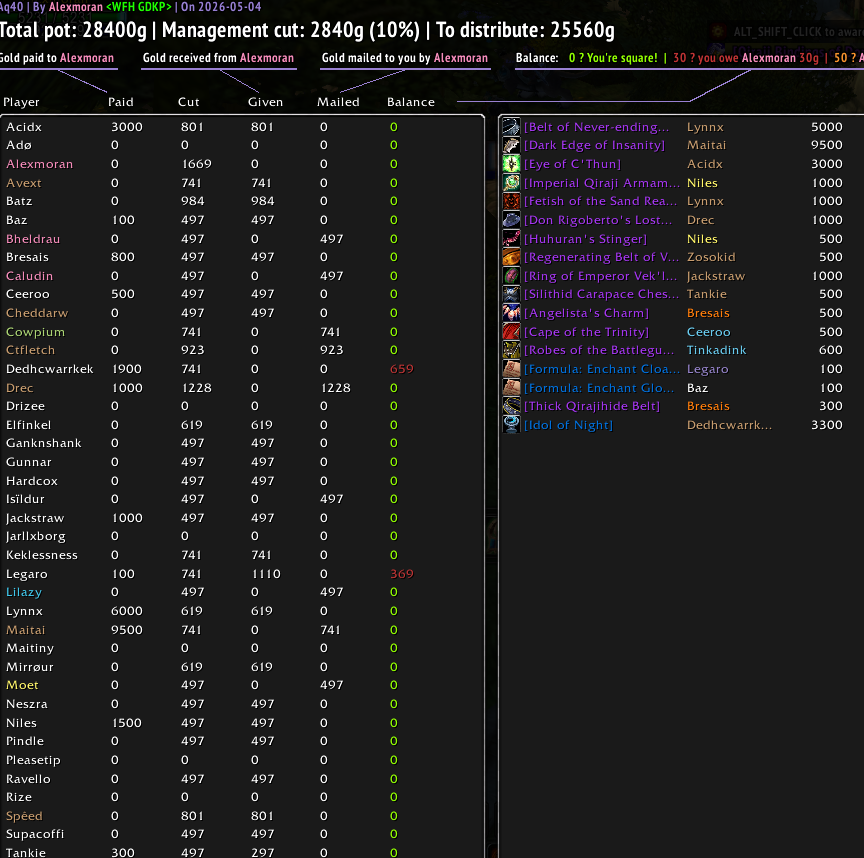Screen dimensions: 864x858
Task: Select Legaro's red 369 balance
Action: point(402,574)
